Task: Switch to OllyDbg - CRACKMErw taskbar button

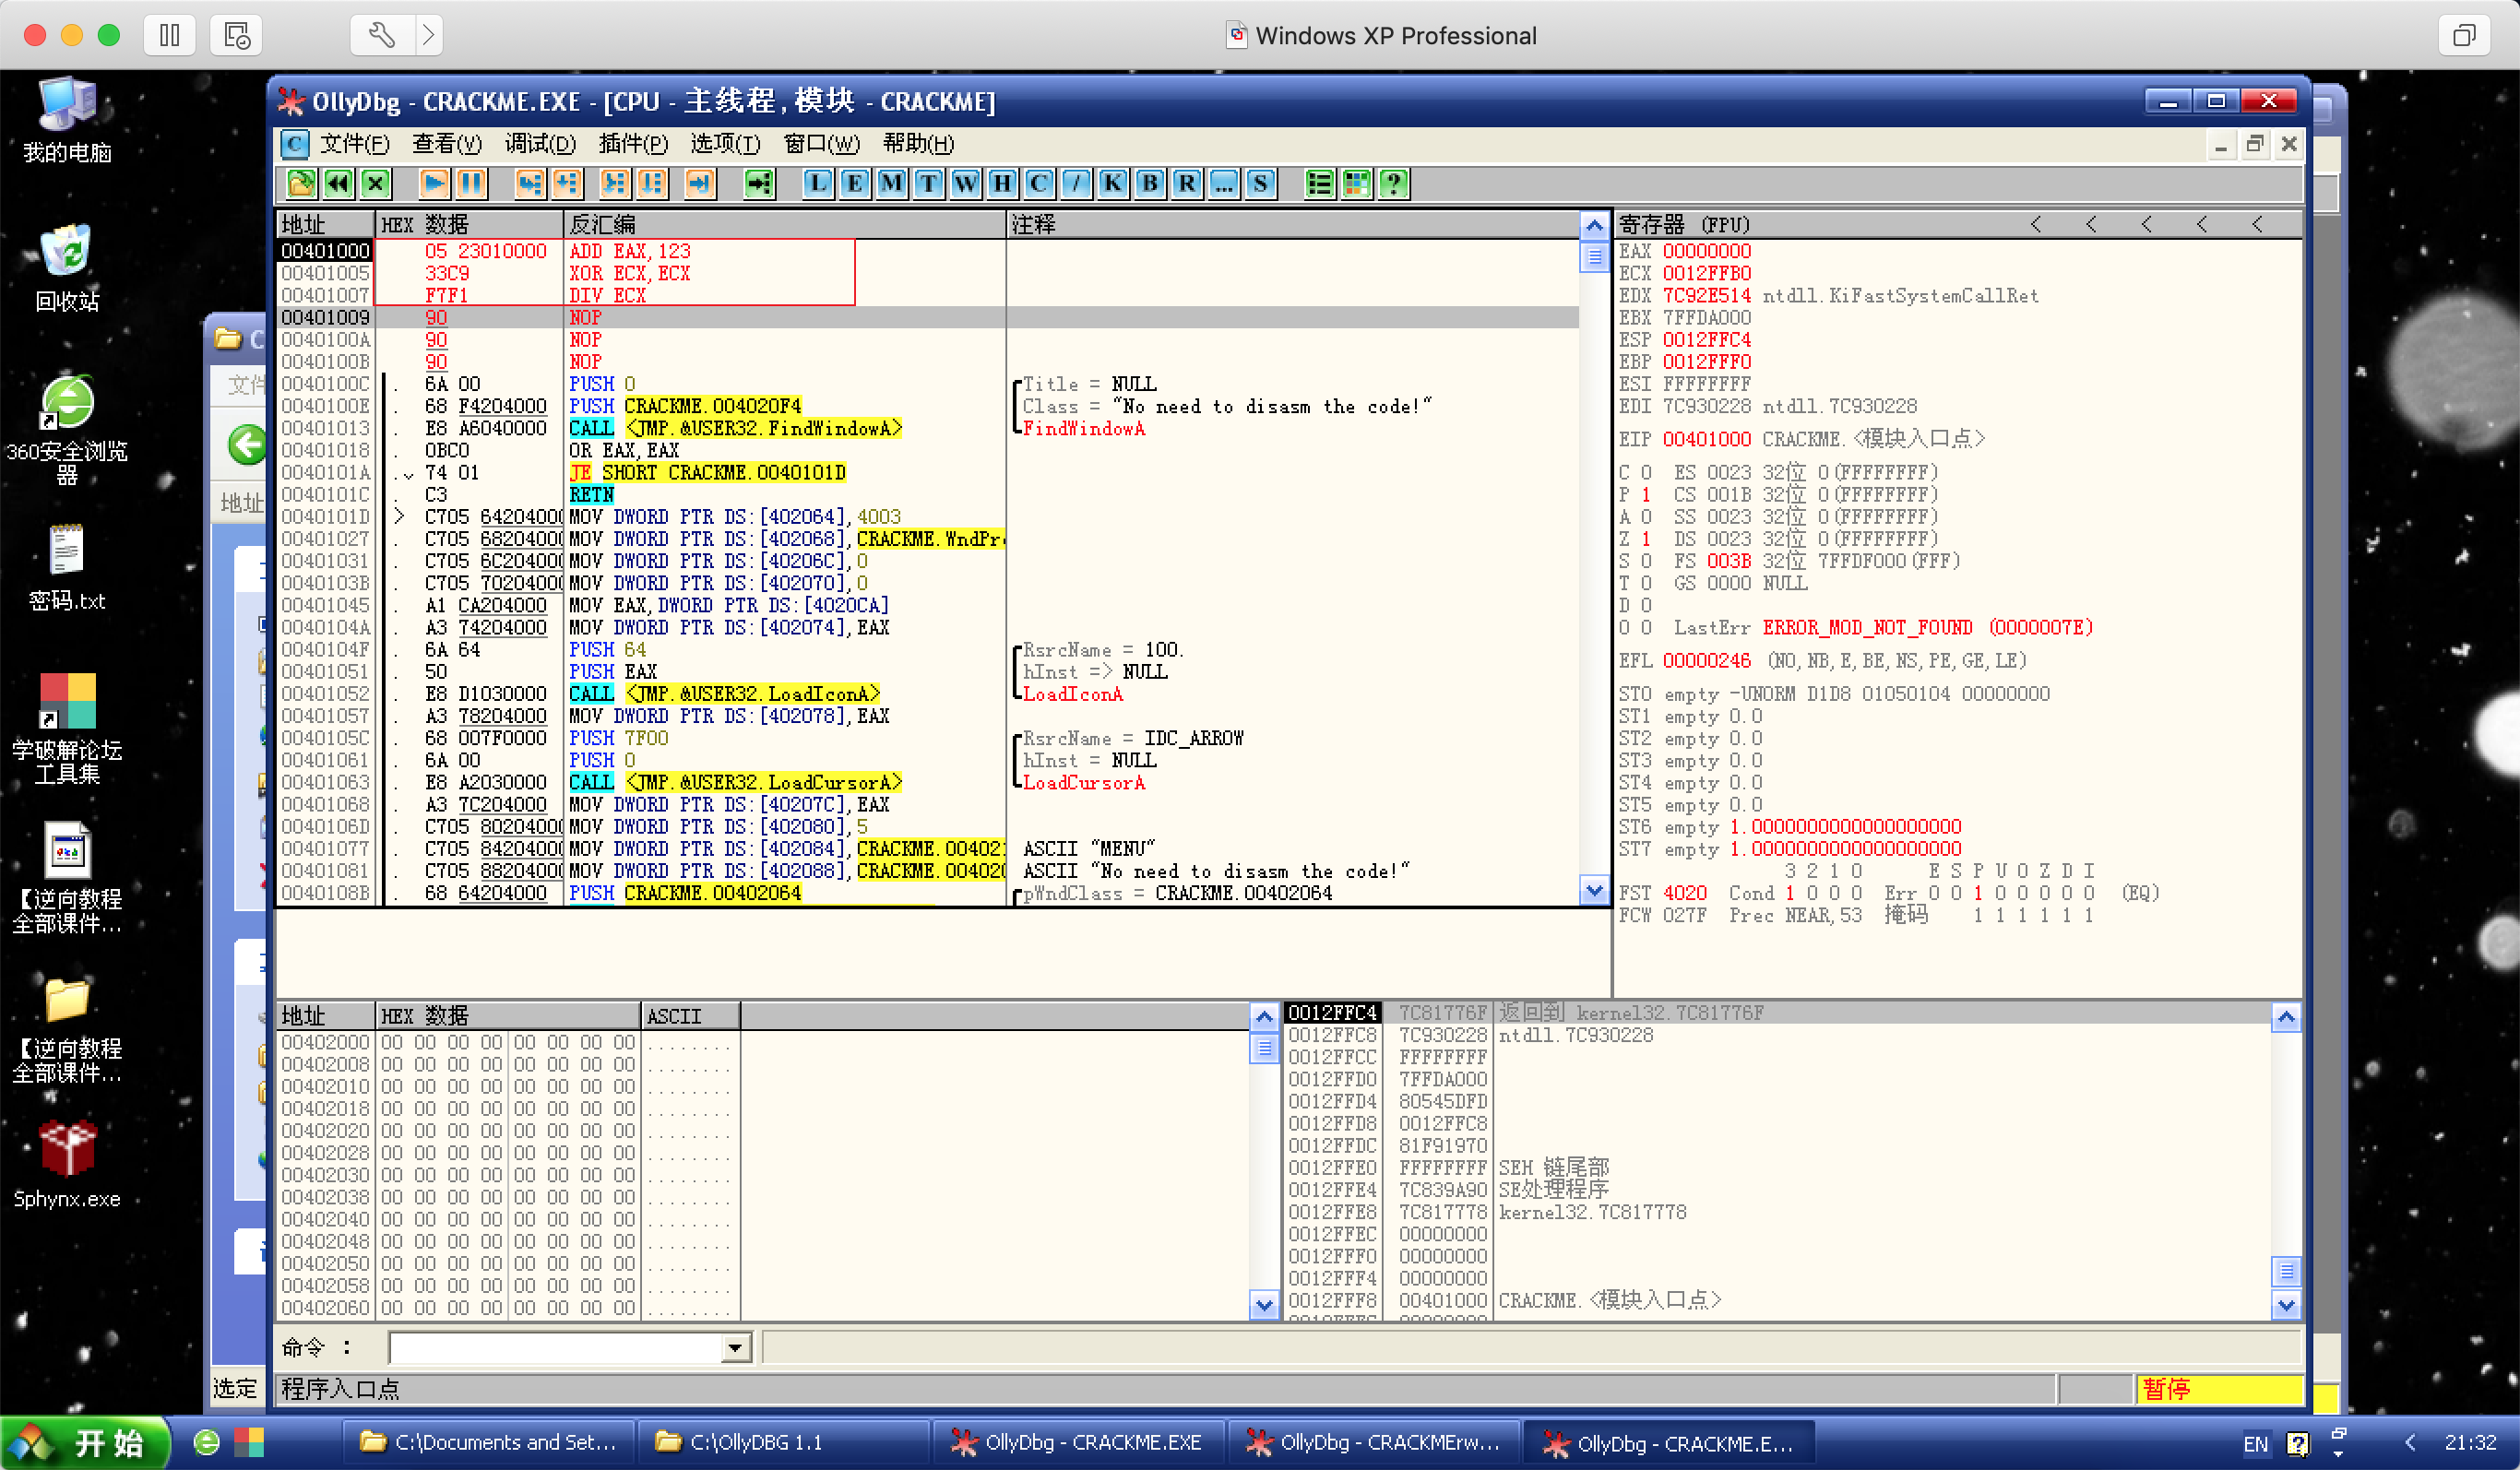Action: coord(1374,1442)
